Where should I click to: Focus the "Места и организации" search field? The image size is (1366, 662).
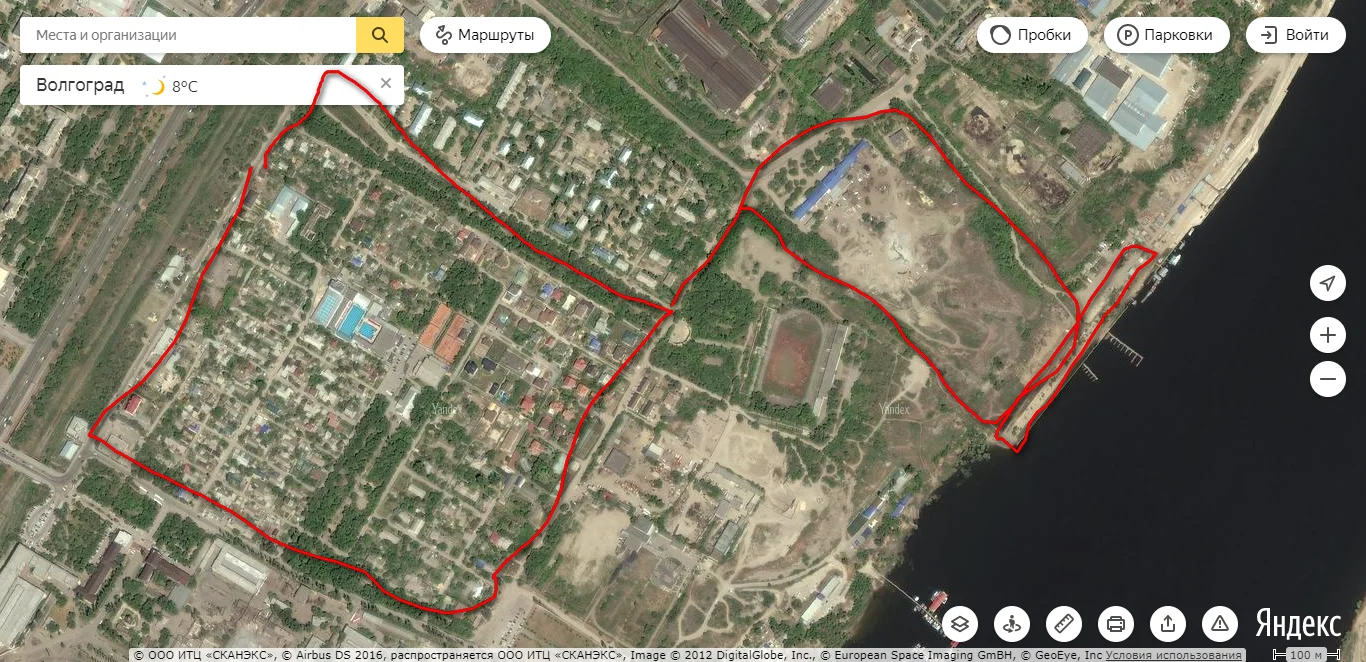pyautogui.click(x=188, y=35)
